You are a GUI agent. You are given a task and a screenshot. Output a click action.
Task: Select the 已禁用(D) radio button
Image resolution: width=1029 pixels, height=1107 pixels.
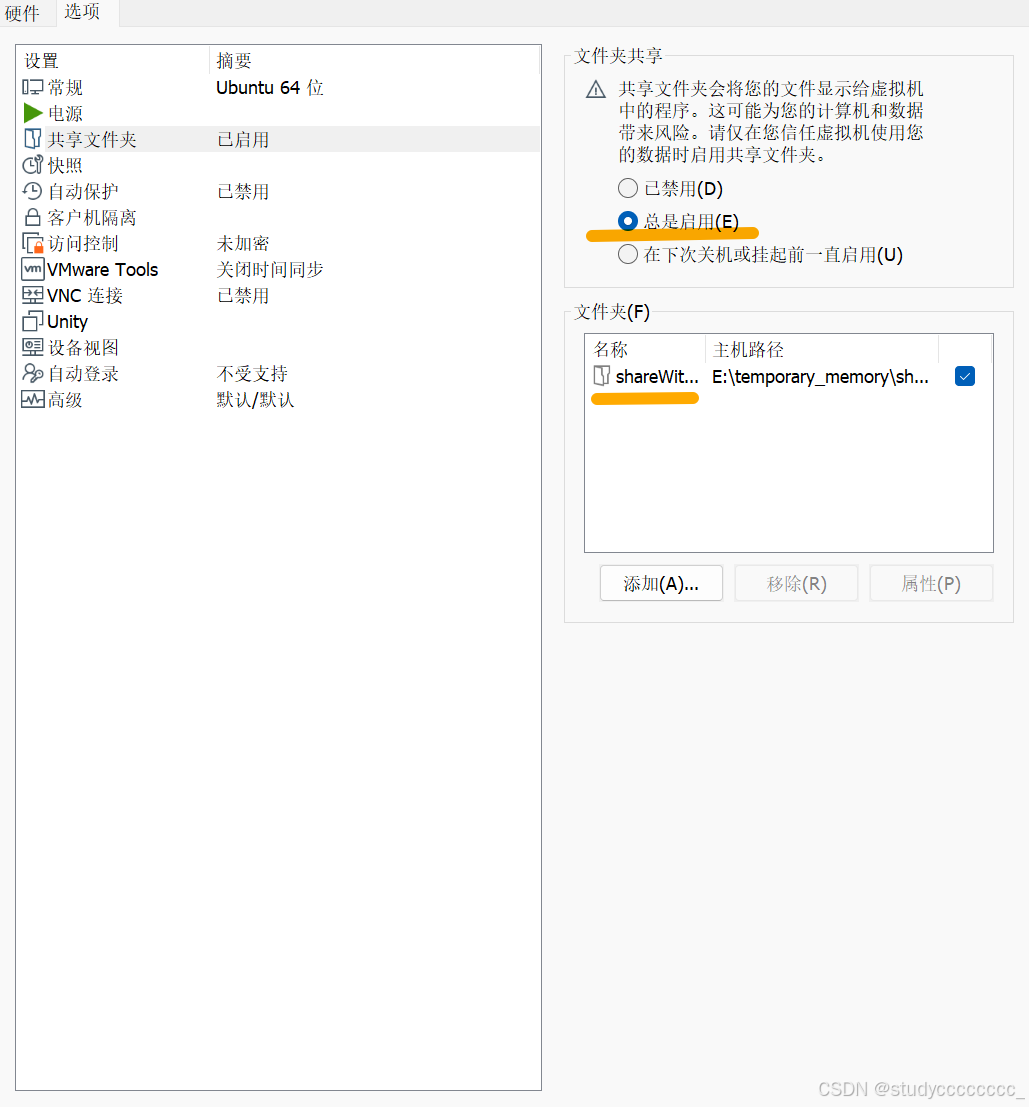click(x=627, y=188)
